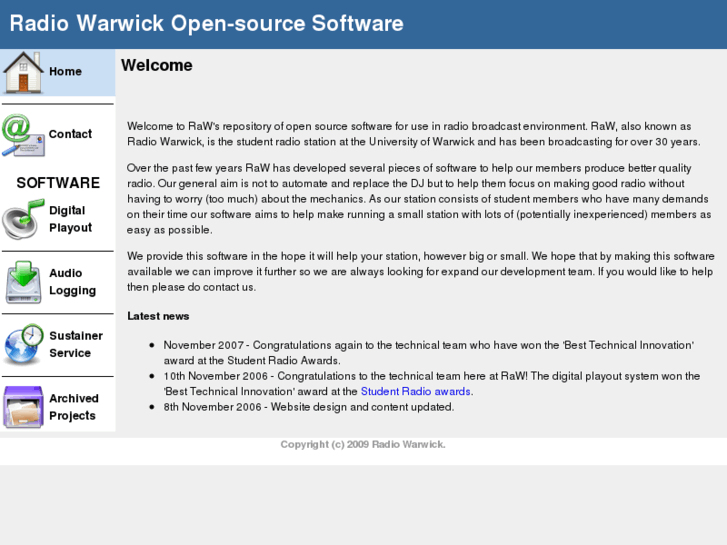This screenshot has width=727, height=545.
Task: Click the SOFTWARE sidebar heading
Action: [x=58, y=183]
